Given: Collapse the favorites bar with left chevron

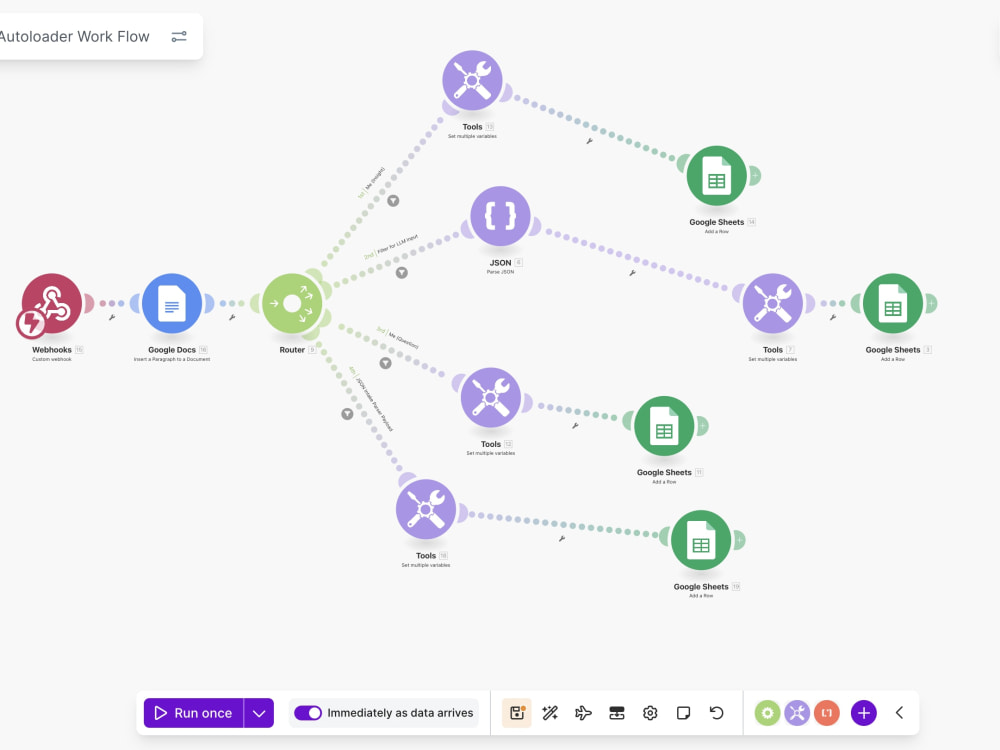Looking at the screenshot, I should click(x=900, y=713).
